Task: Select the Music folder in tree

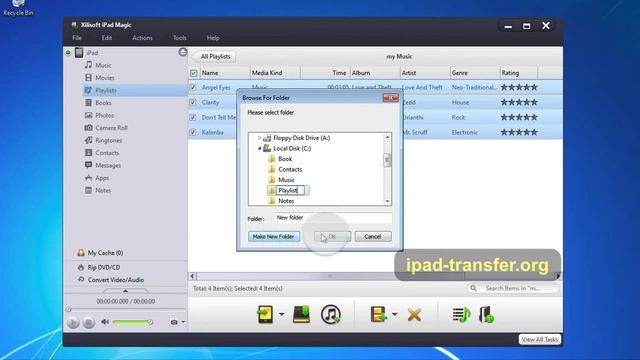Action: [286, 180]
